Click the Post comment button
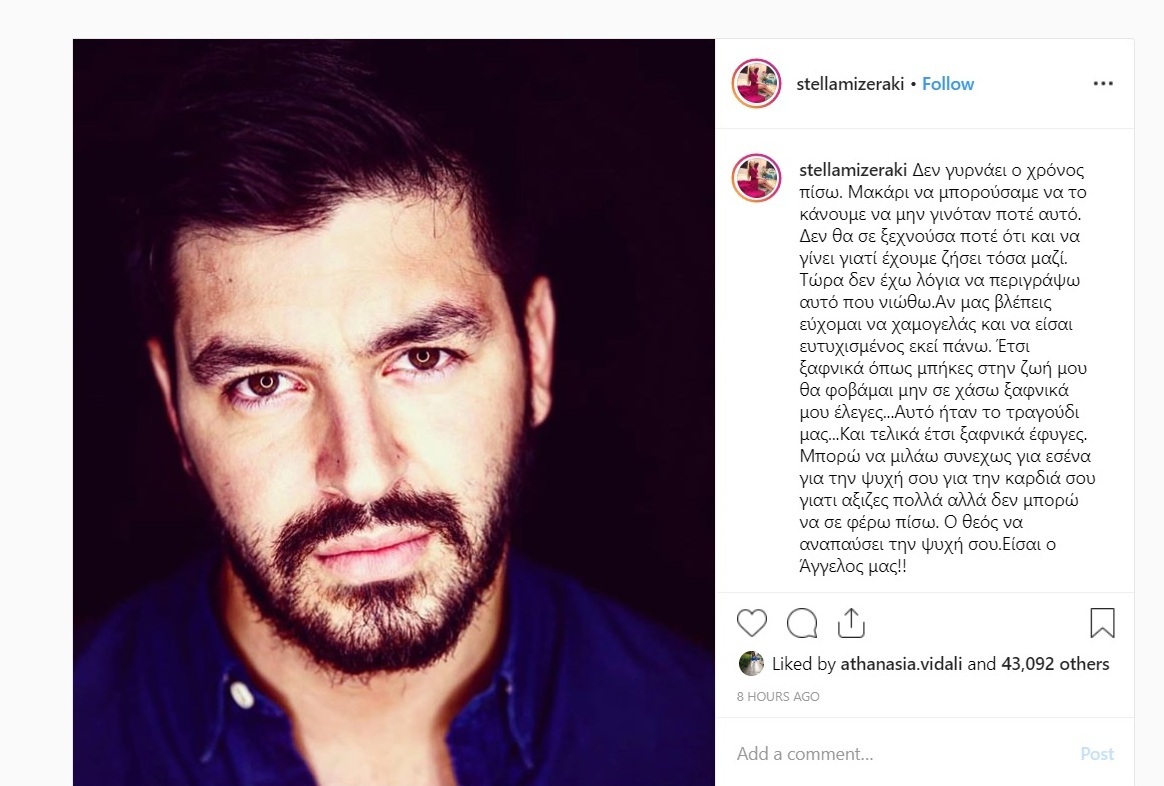The width and height of the screenshot is (1164, 786). tap(1097, 754)
